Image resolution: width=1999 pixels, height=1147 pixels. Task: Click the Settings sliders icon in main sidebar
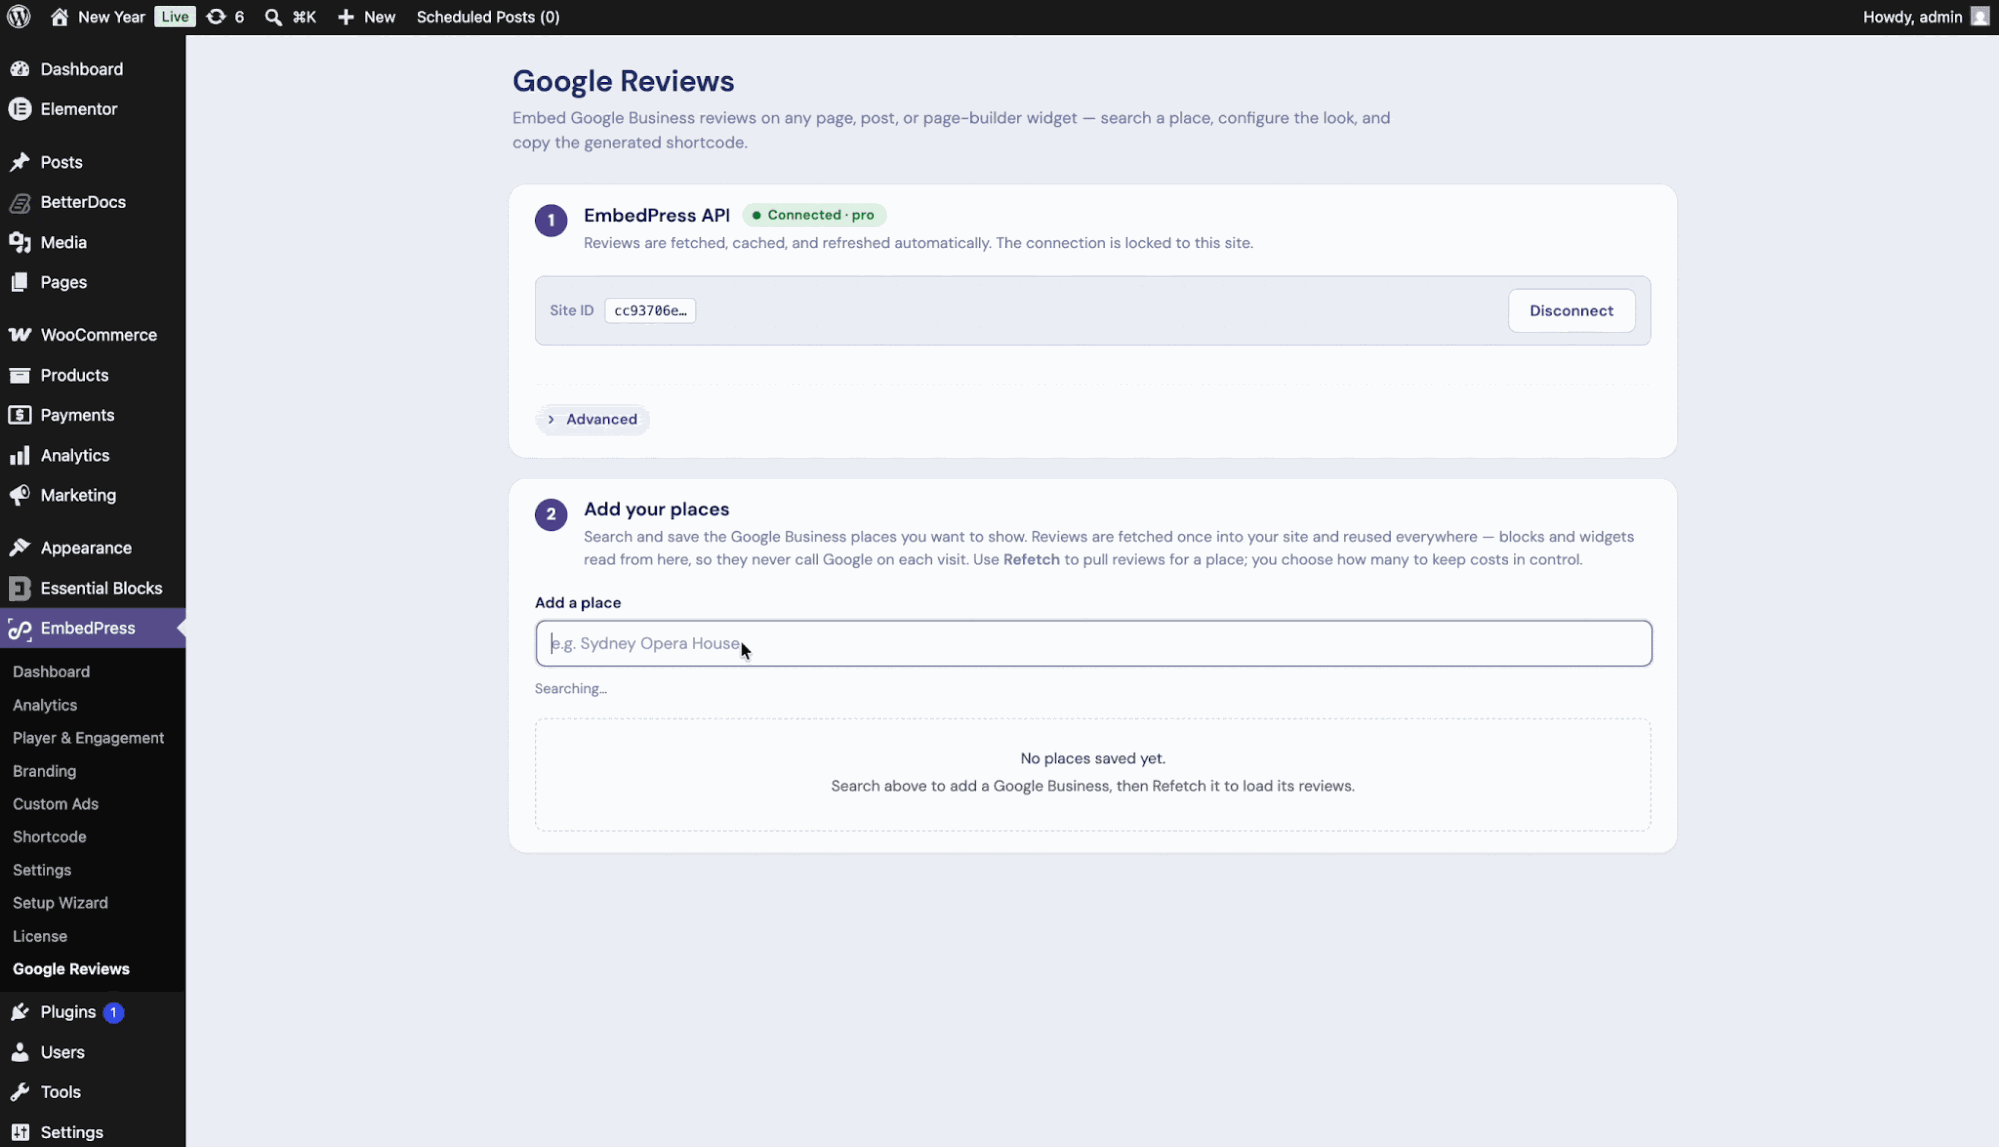point(20,1132)
